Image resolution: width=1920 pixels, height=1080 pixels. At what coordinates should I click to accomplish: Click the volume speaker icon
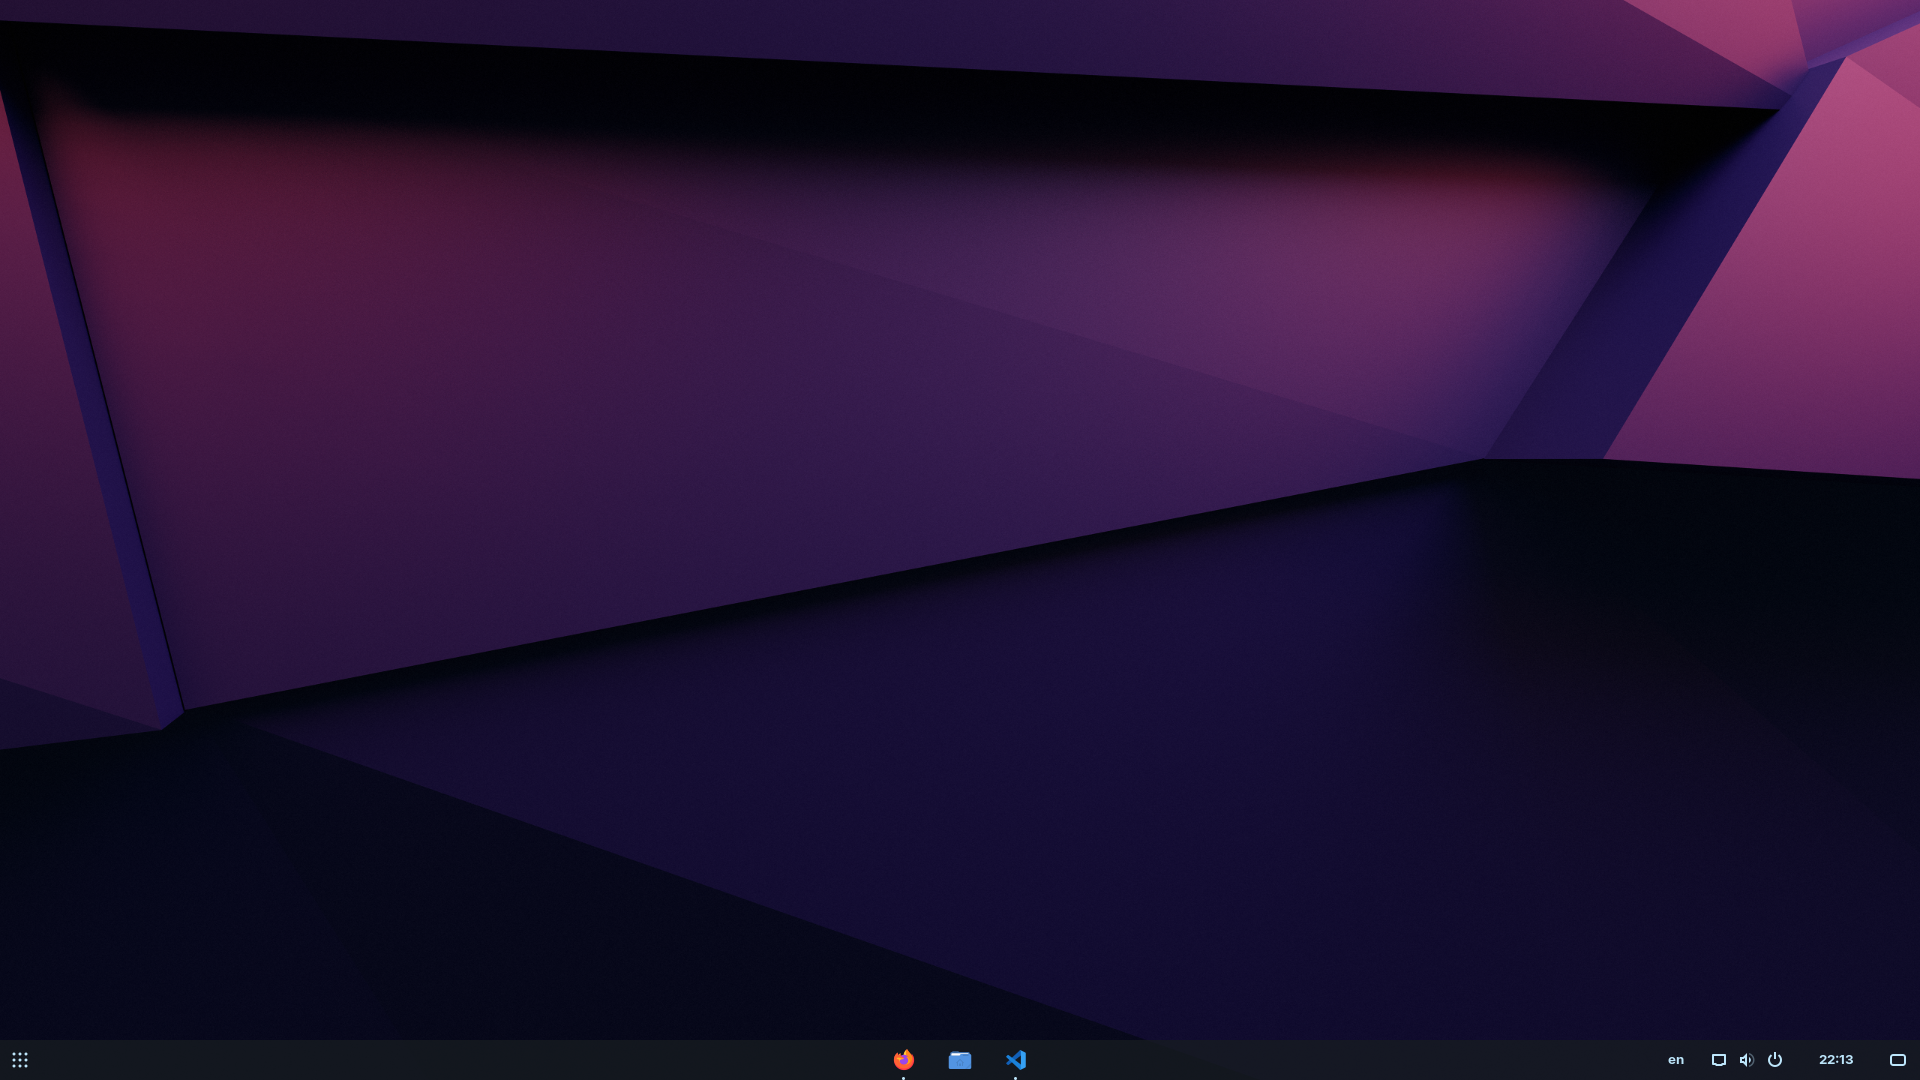(x=1747, y=1060)
